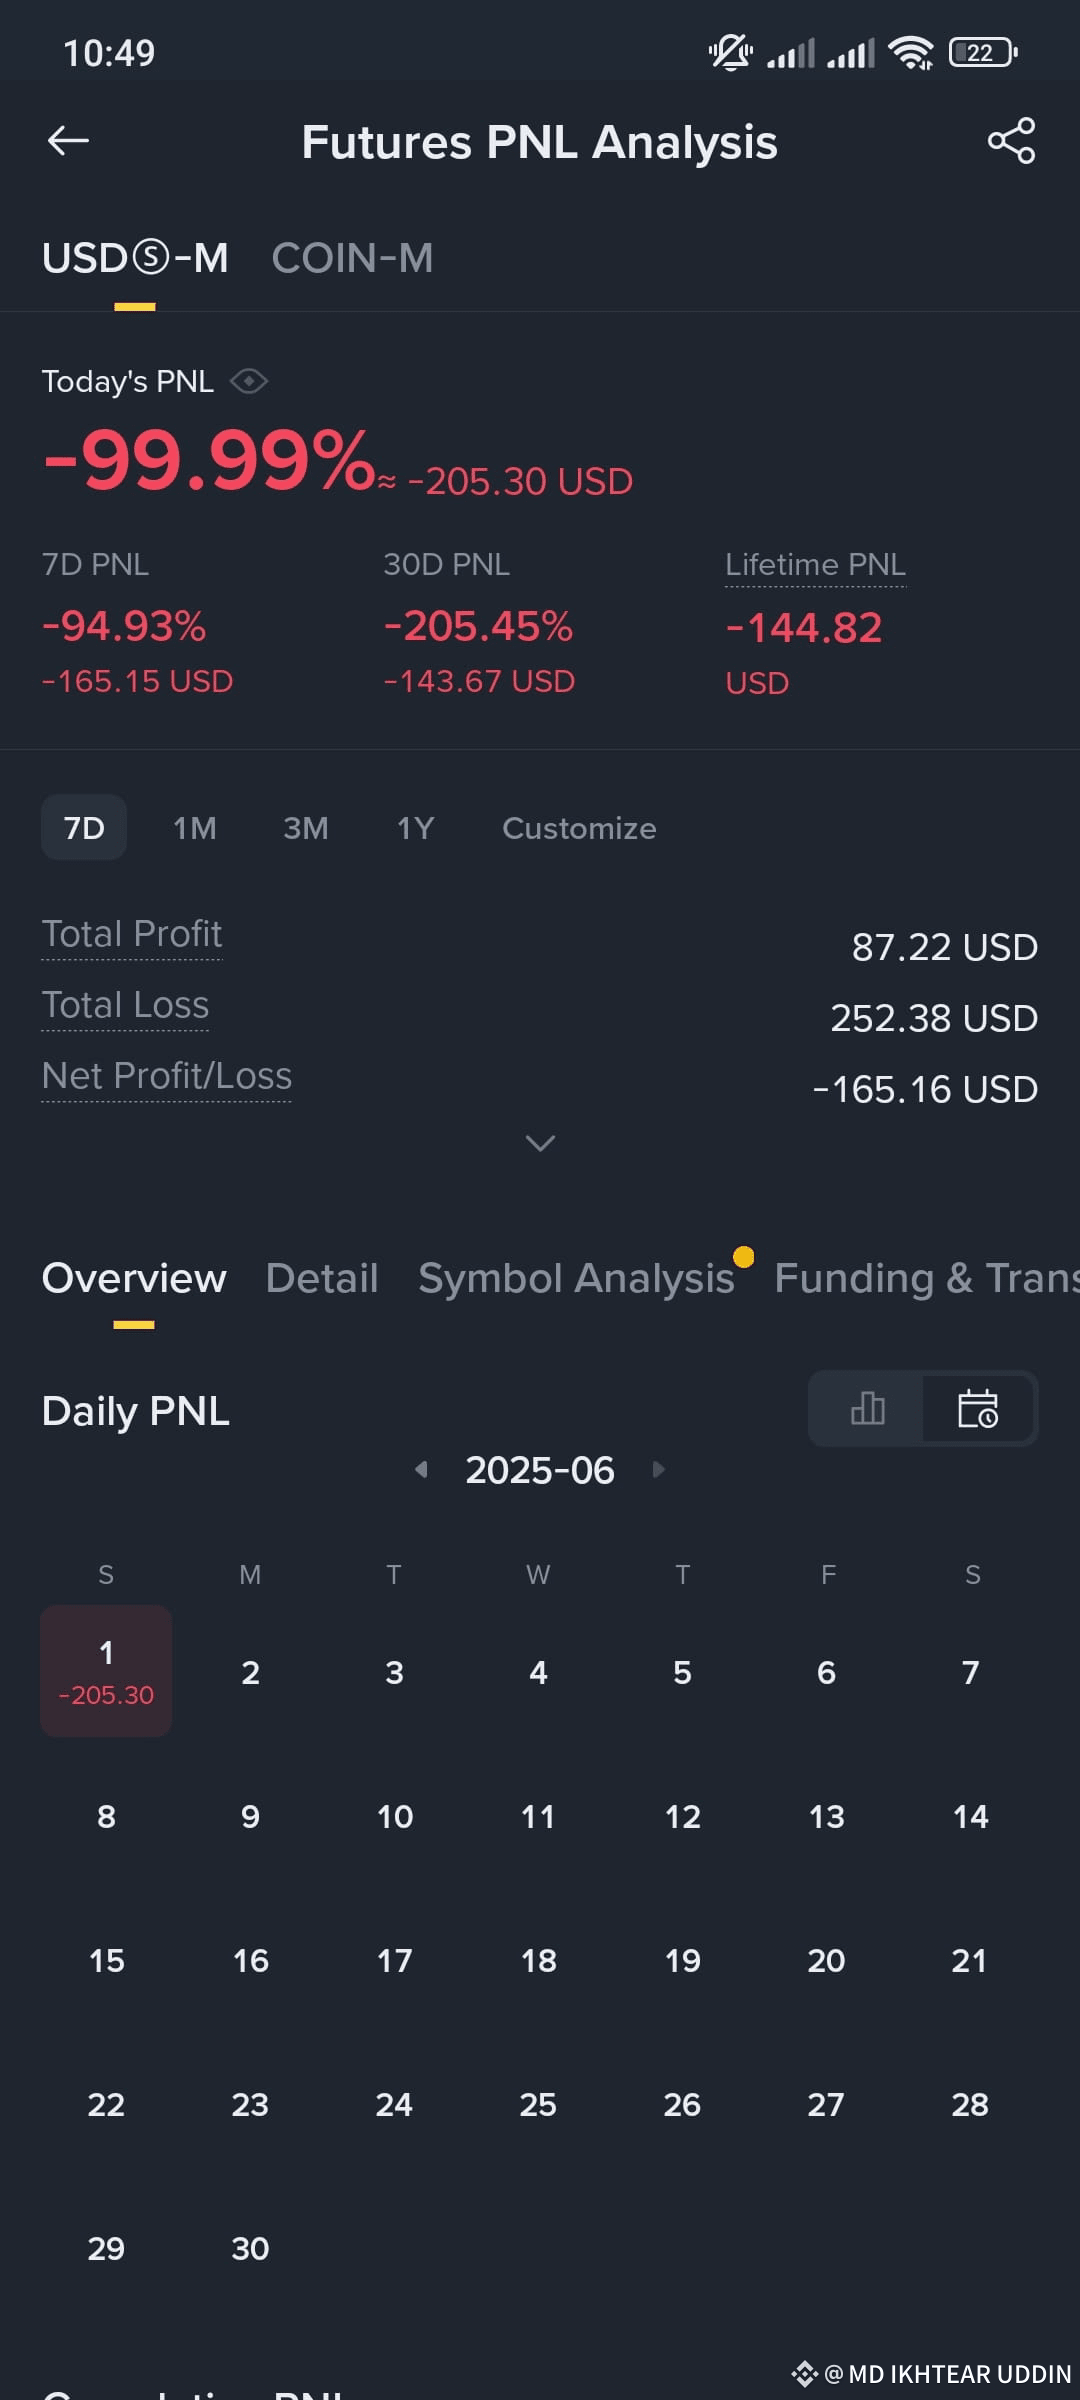Switch Daily PNL to calendar view
Viewport: 1080px width, 2400px height.
click(978, 1408)
